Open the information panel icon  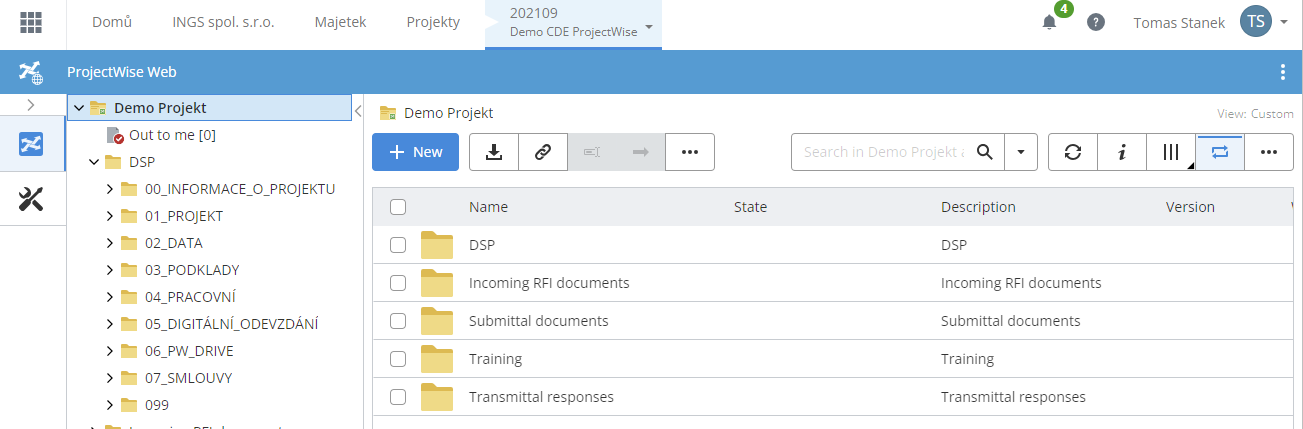pyautogui.click(x=1122, y=152)
